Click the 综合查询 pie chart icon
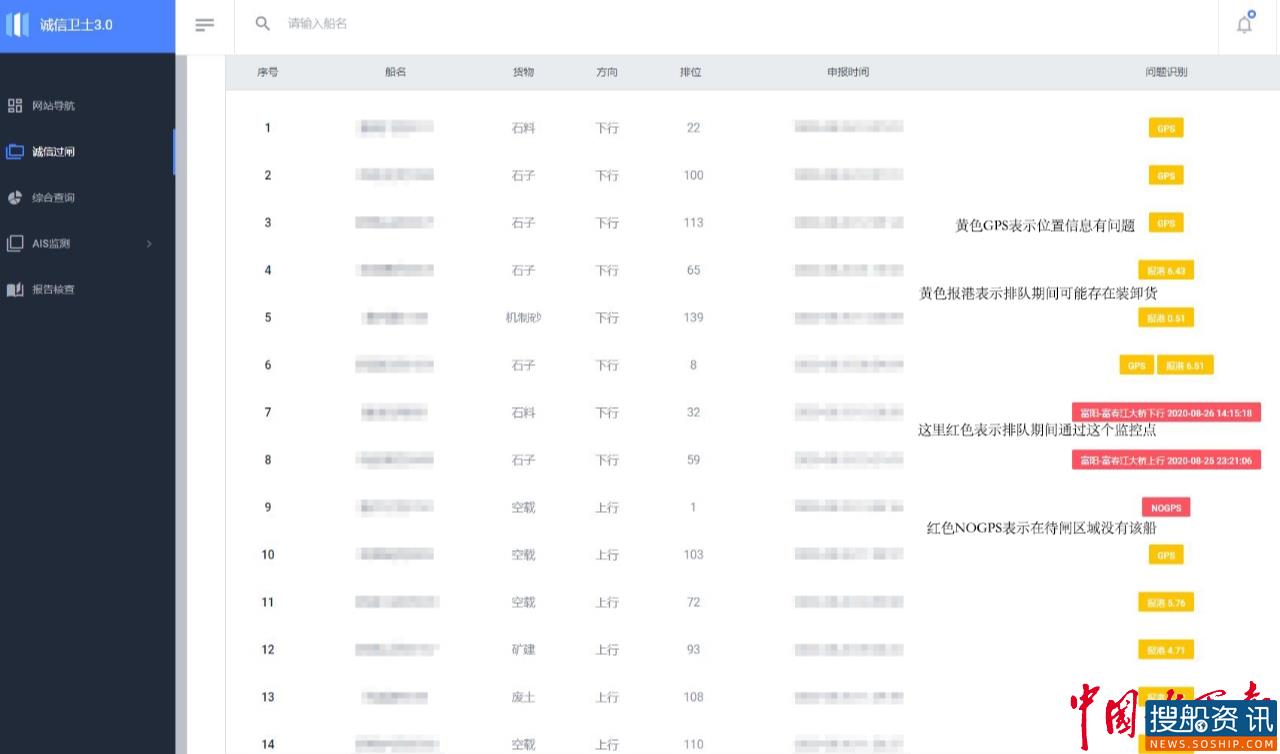Screen dimensions: 1280x754 pyautogui.click(x=15, y=198)
